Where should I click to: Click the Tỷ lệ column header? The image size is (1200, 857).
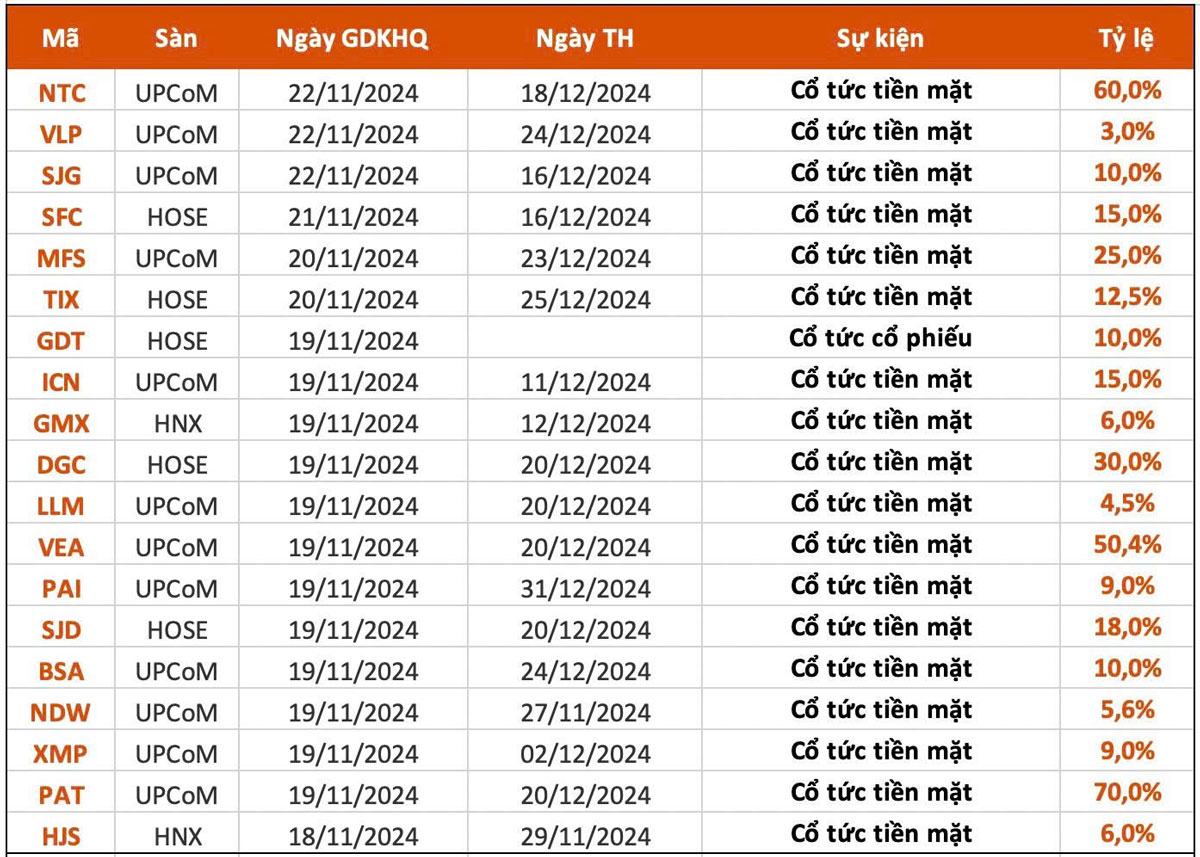click(x=1127, y=39)
